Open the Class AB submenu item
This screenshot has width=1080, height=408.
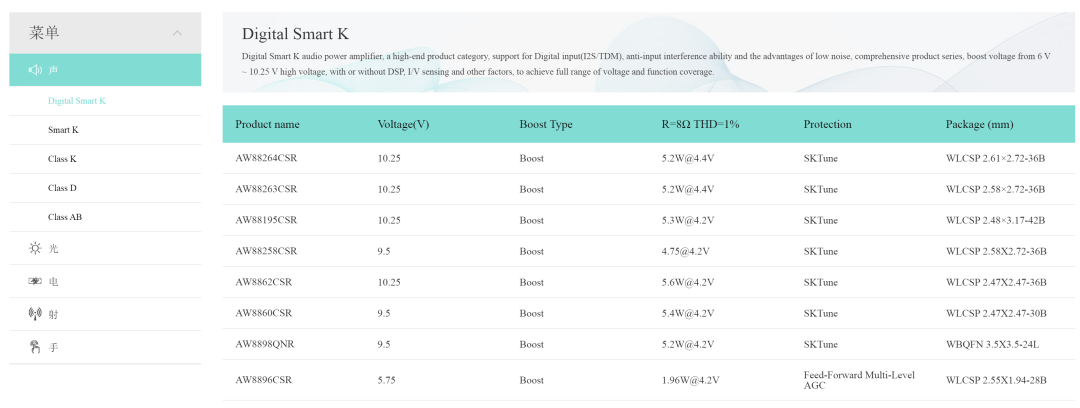(65, 216)
